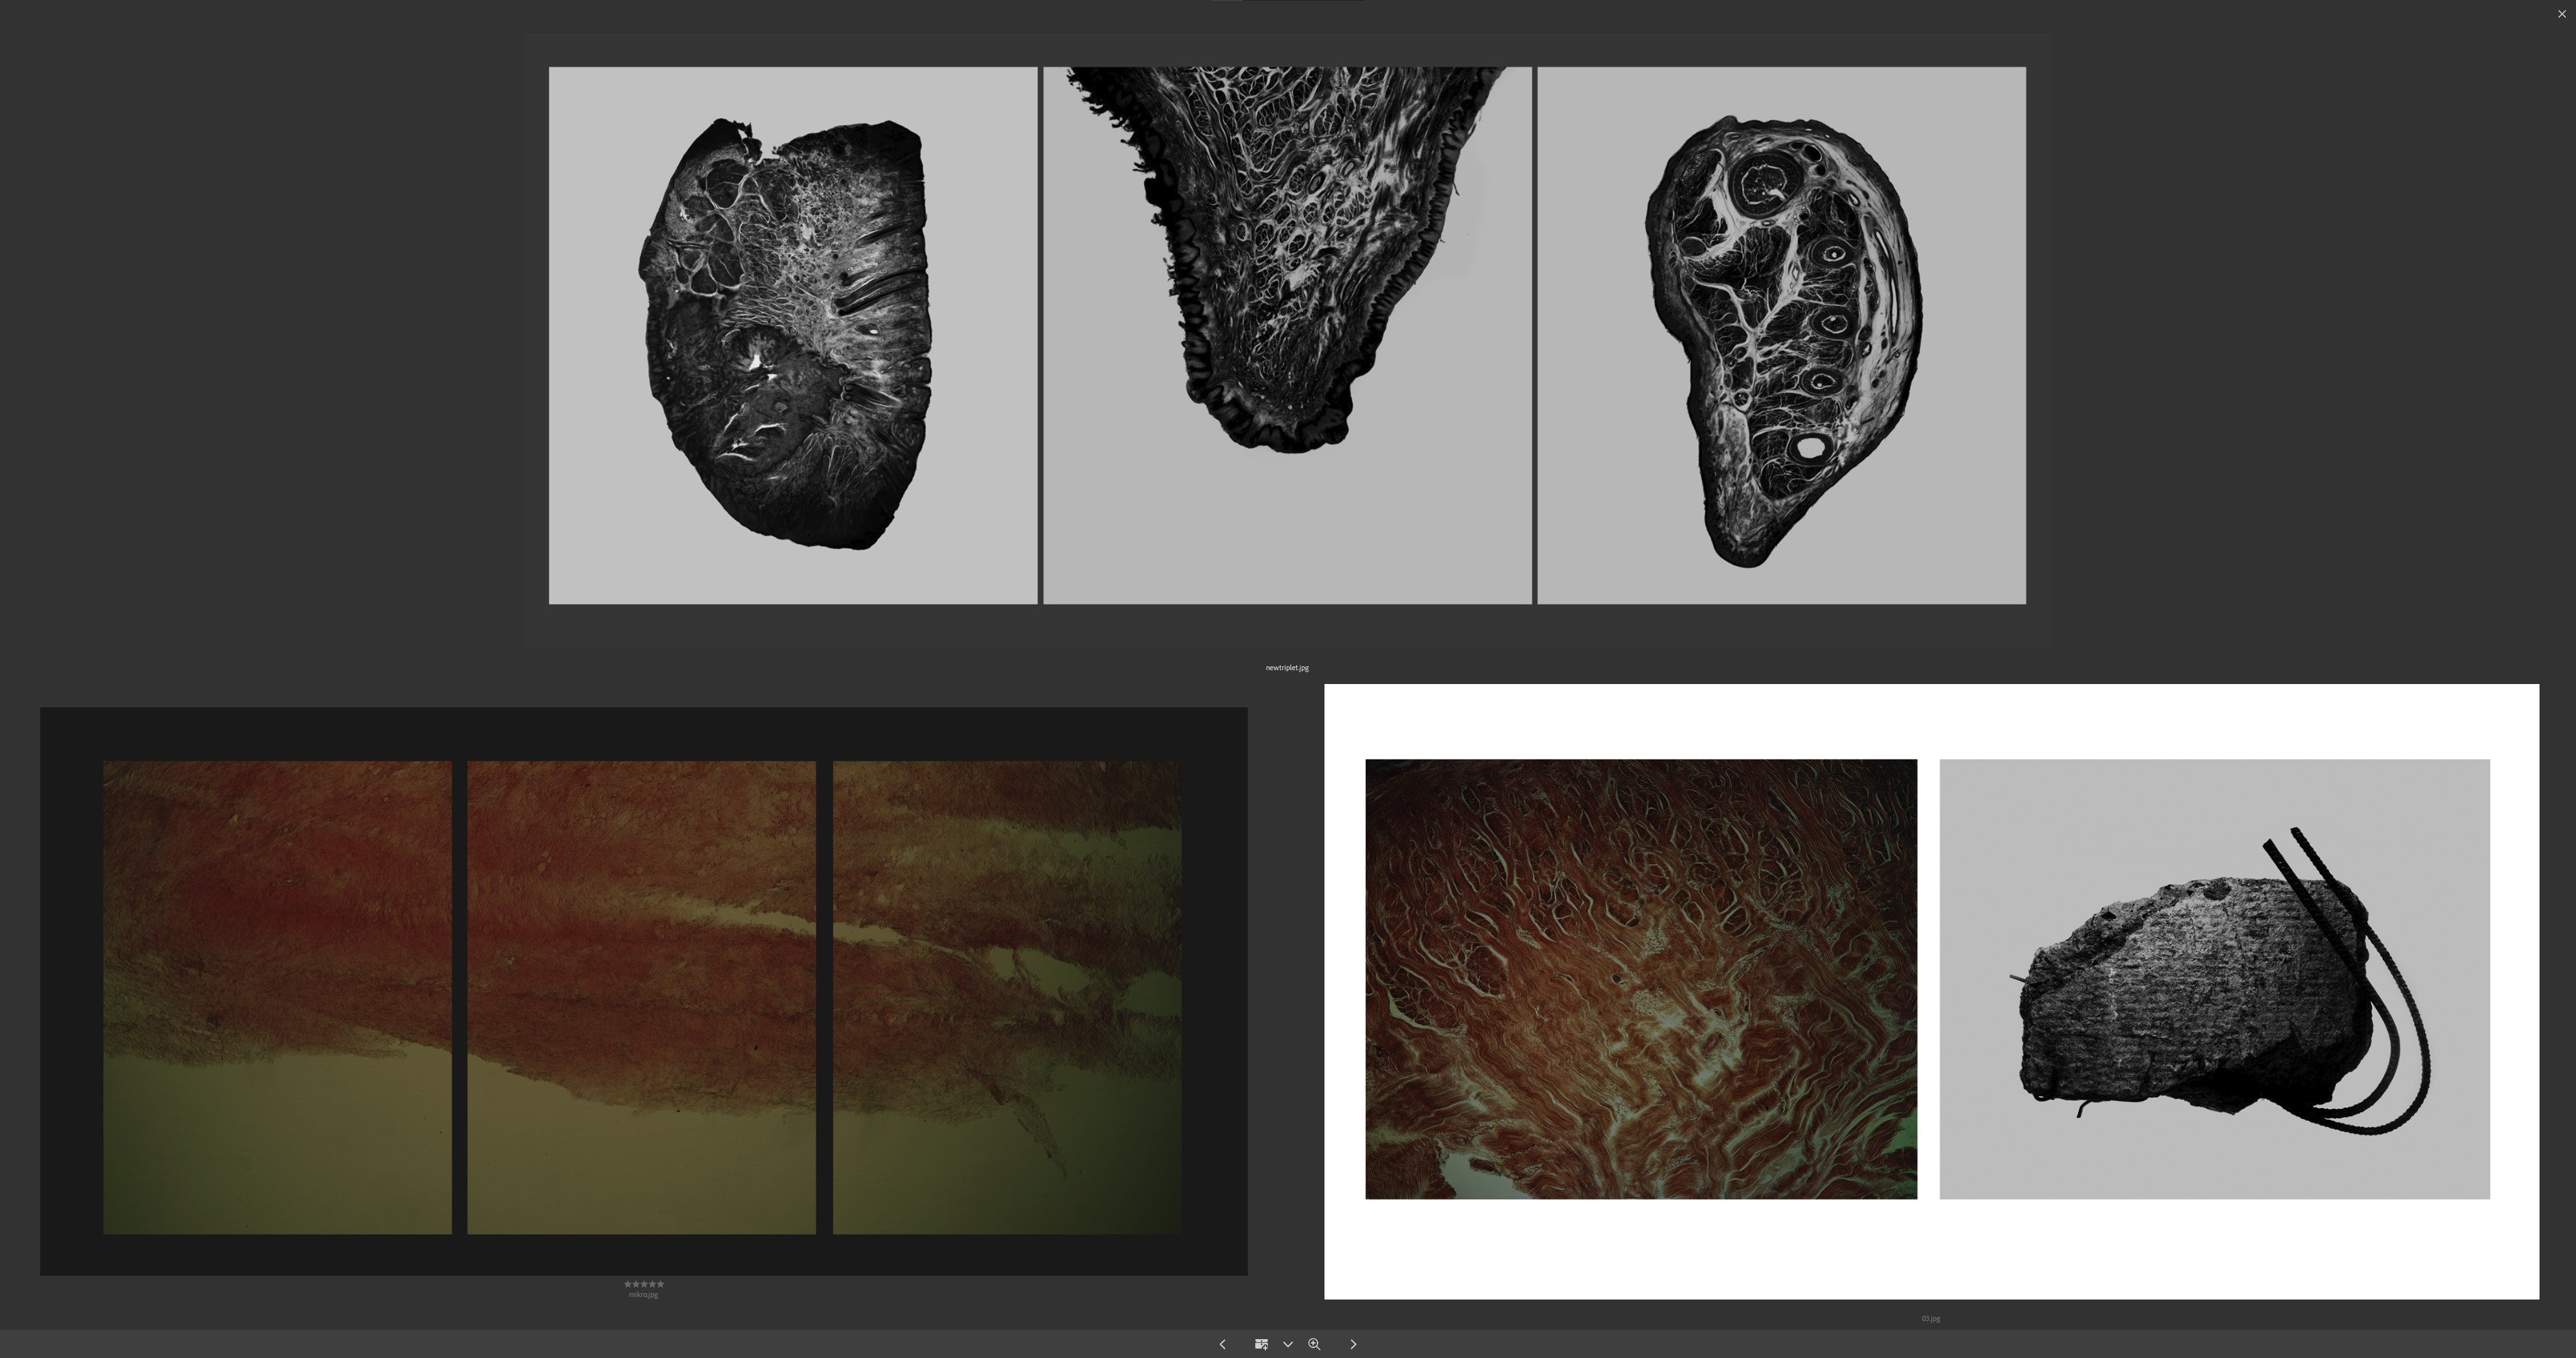The image size is (2576, 1358).
Task: Close the image viewer with X
Action: tap(2561, 14)
